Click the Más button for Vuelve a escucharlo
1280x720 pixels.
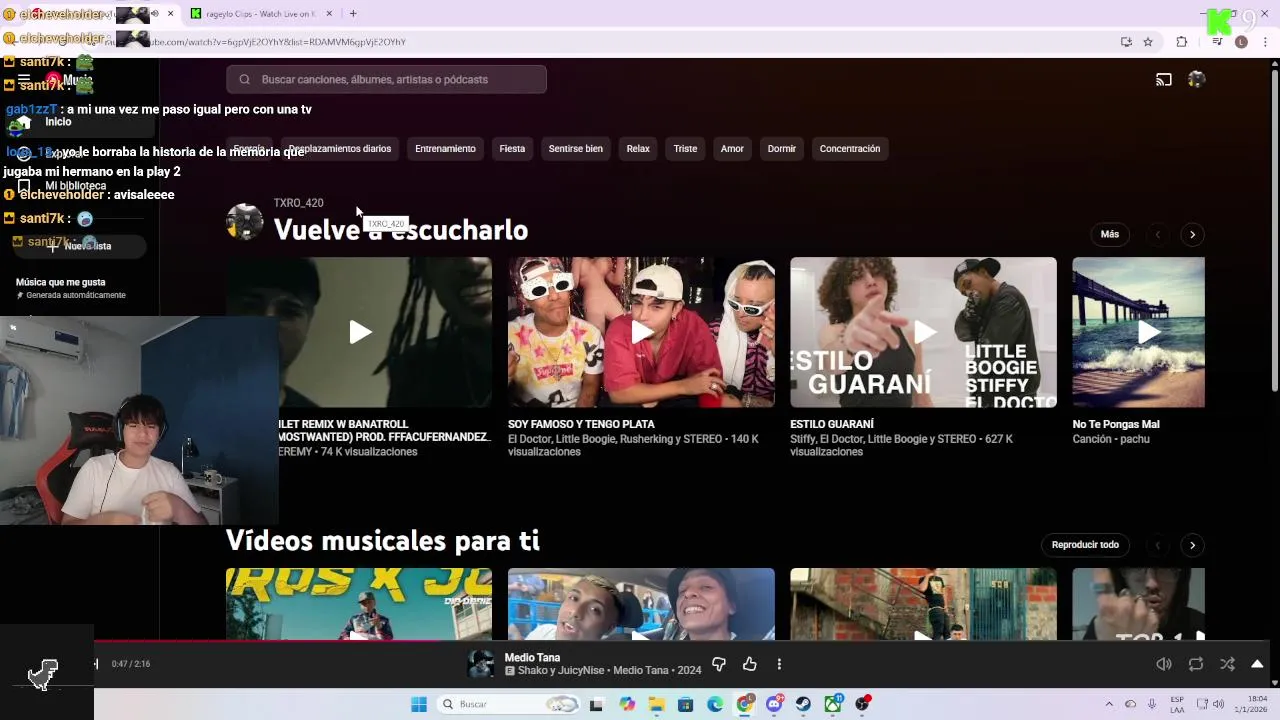click(x=1110, y=234)
